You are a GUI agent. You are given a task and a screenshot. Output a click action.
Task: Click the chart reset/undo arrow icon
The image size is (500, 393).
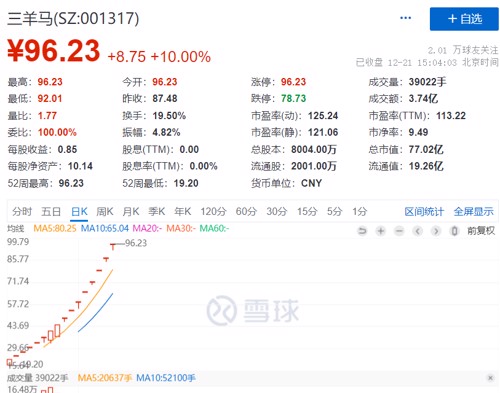tap(362, 231)
